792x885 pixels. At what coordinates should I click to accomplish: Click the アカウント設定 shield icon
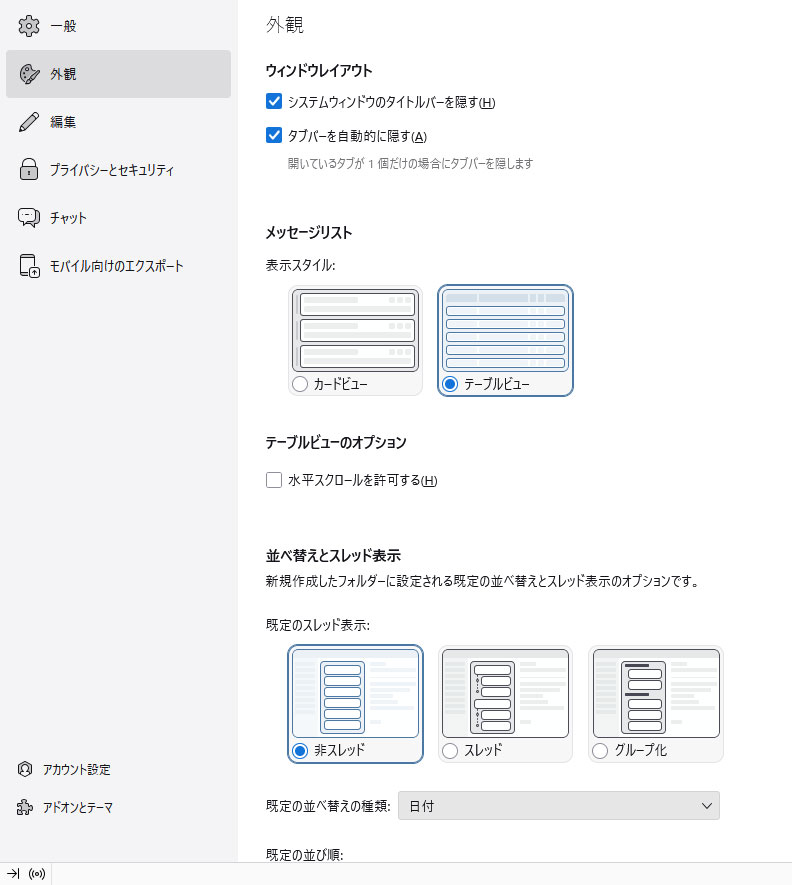tap(25, 769)
